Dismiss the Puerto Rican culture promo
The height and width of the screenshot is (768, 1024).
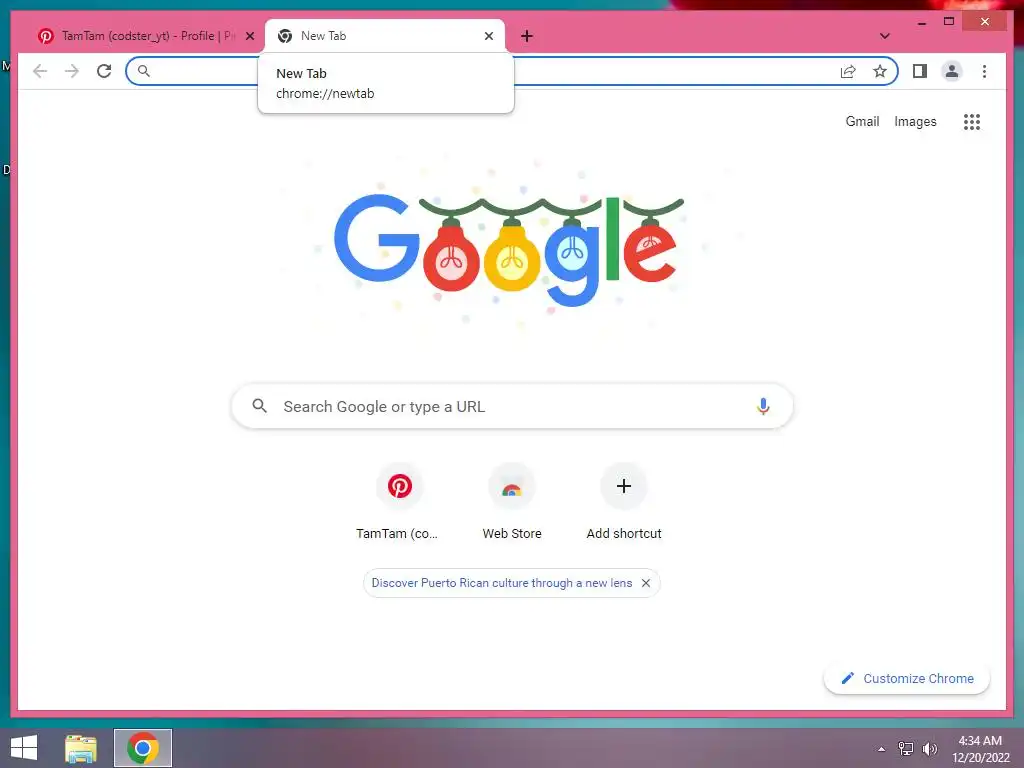646,583
